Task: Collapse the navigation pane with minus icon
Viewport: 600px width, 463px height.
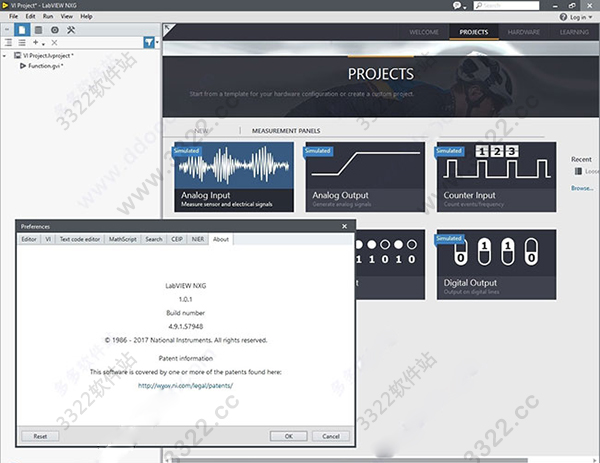Action: click(x=7, y=29)
